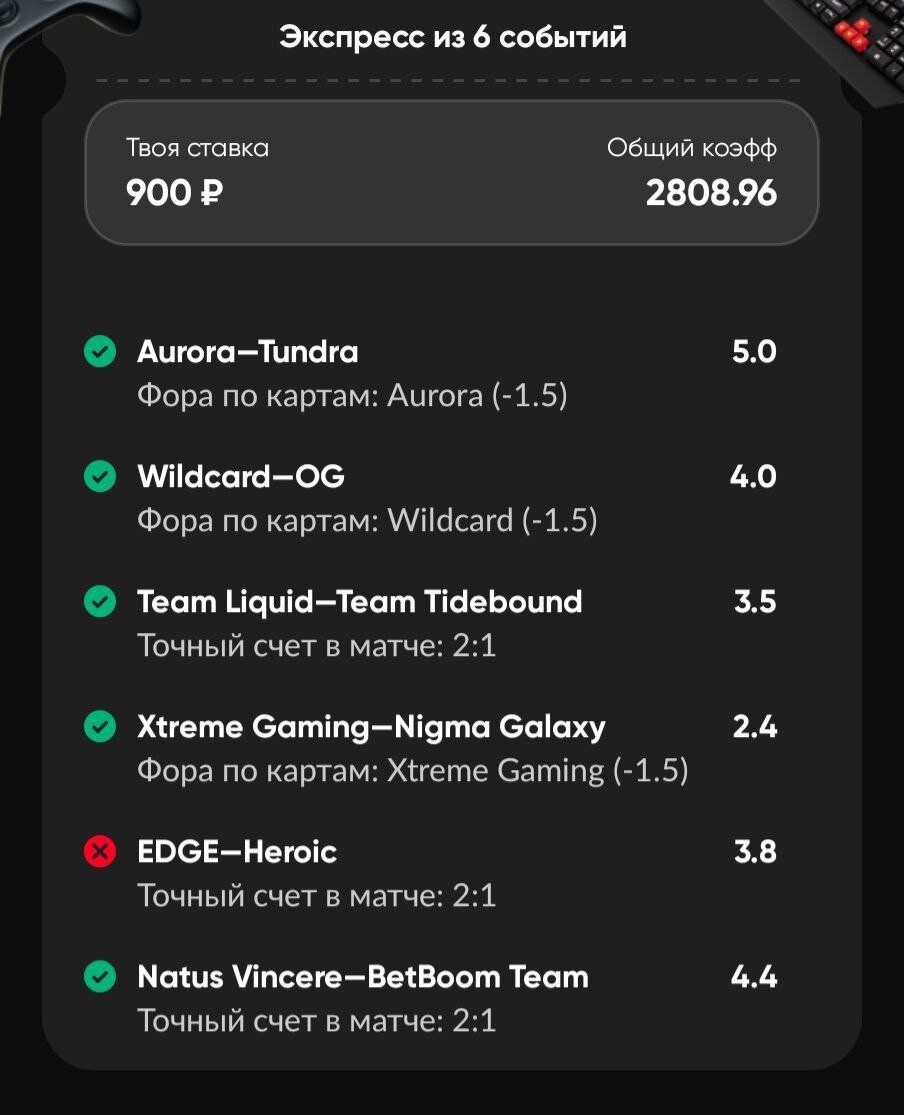The width and height of the screenshot is (904, 1115).
Task: Open the Wildcard—OG match title
Action: click(x=241, y=477)
